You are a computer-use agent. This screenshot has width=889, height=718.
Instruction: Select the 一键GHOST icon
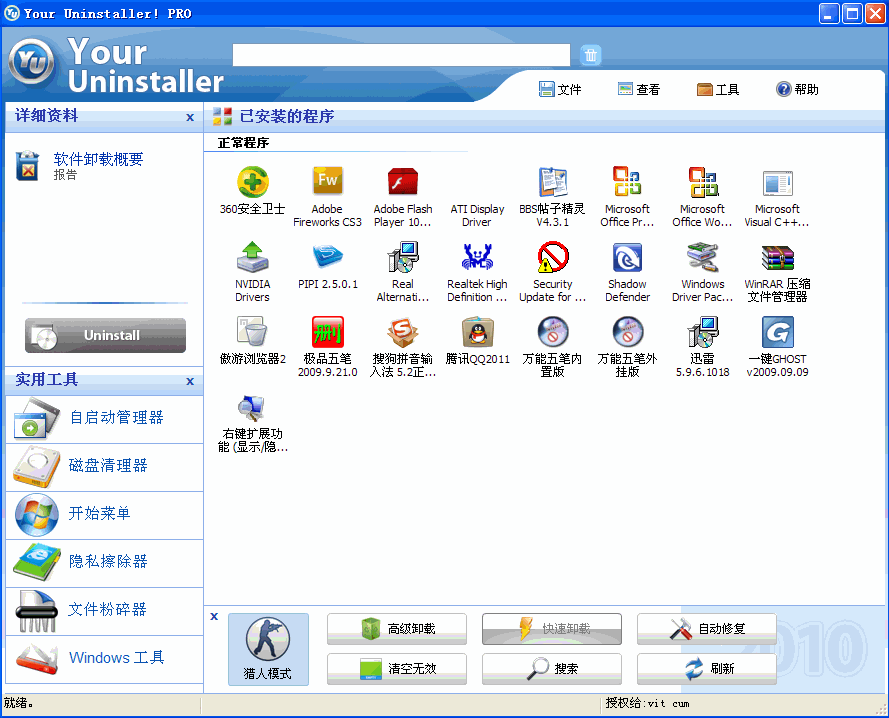777,332
